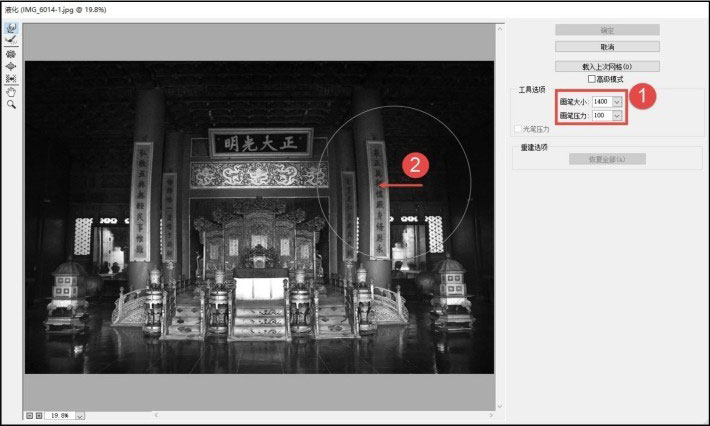
Task: Select the Bloat tool
Action: [x=11, y=66]
